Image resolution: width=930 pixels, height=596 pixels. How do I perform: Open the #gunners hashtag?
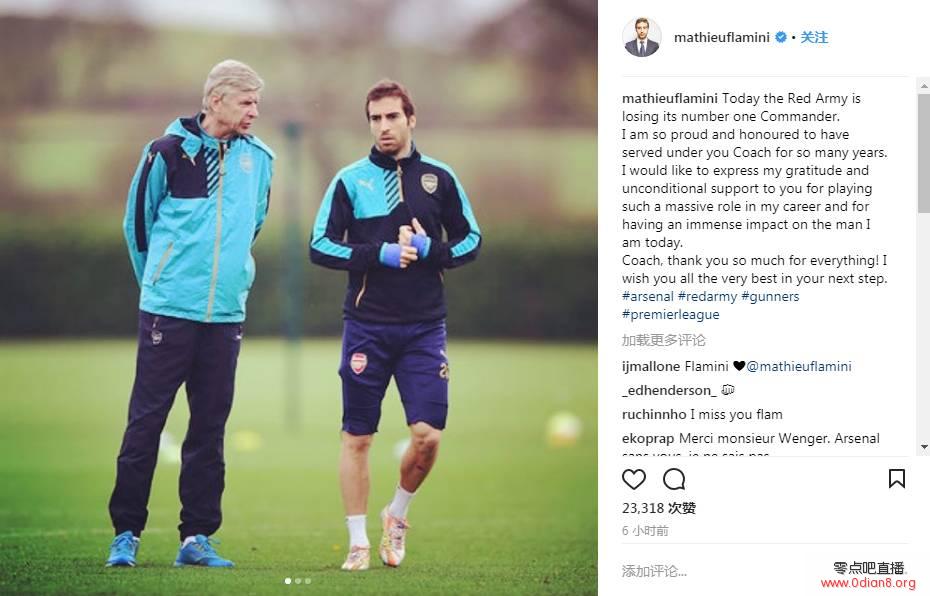(x=770, y=297)
